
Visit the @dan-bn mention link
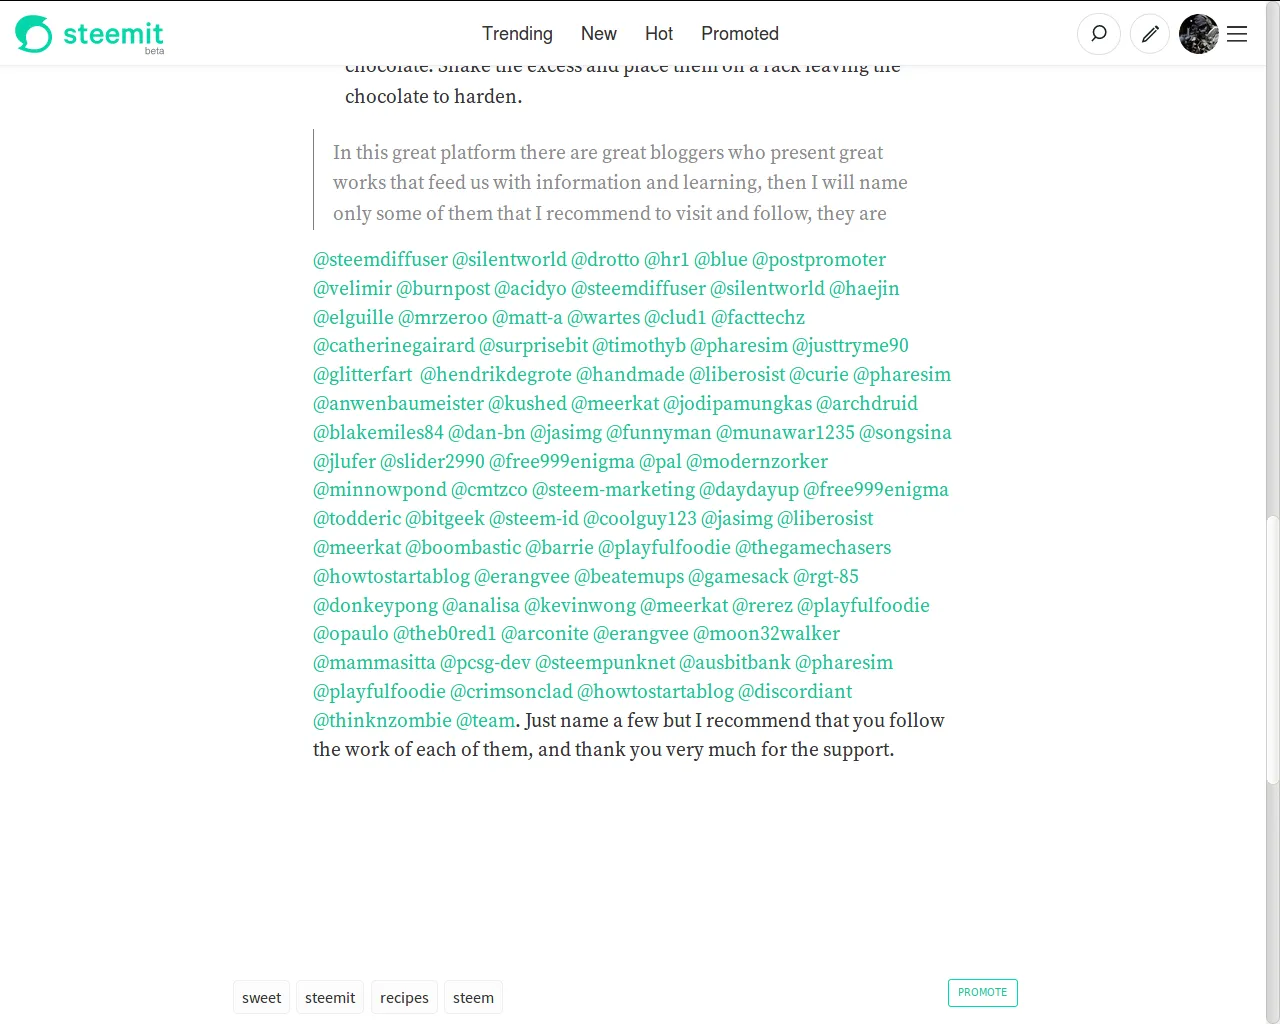(x=487, y=433)
